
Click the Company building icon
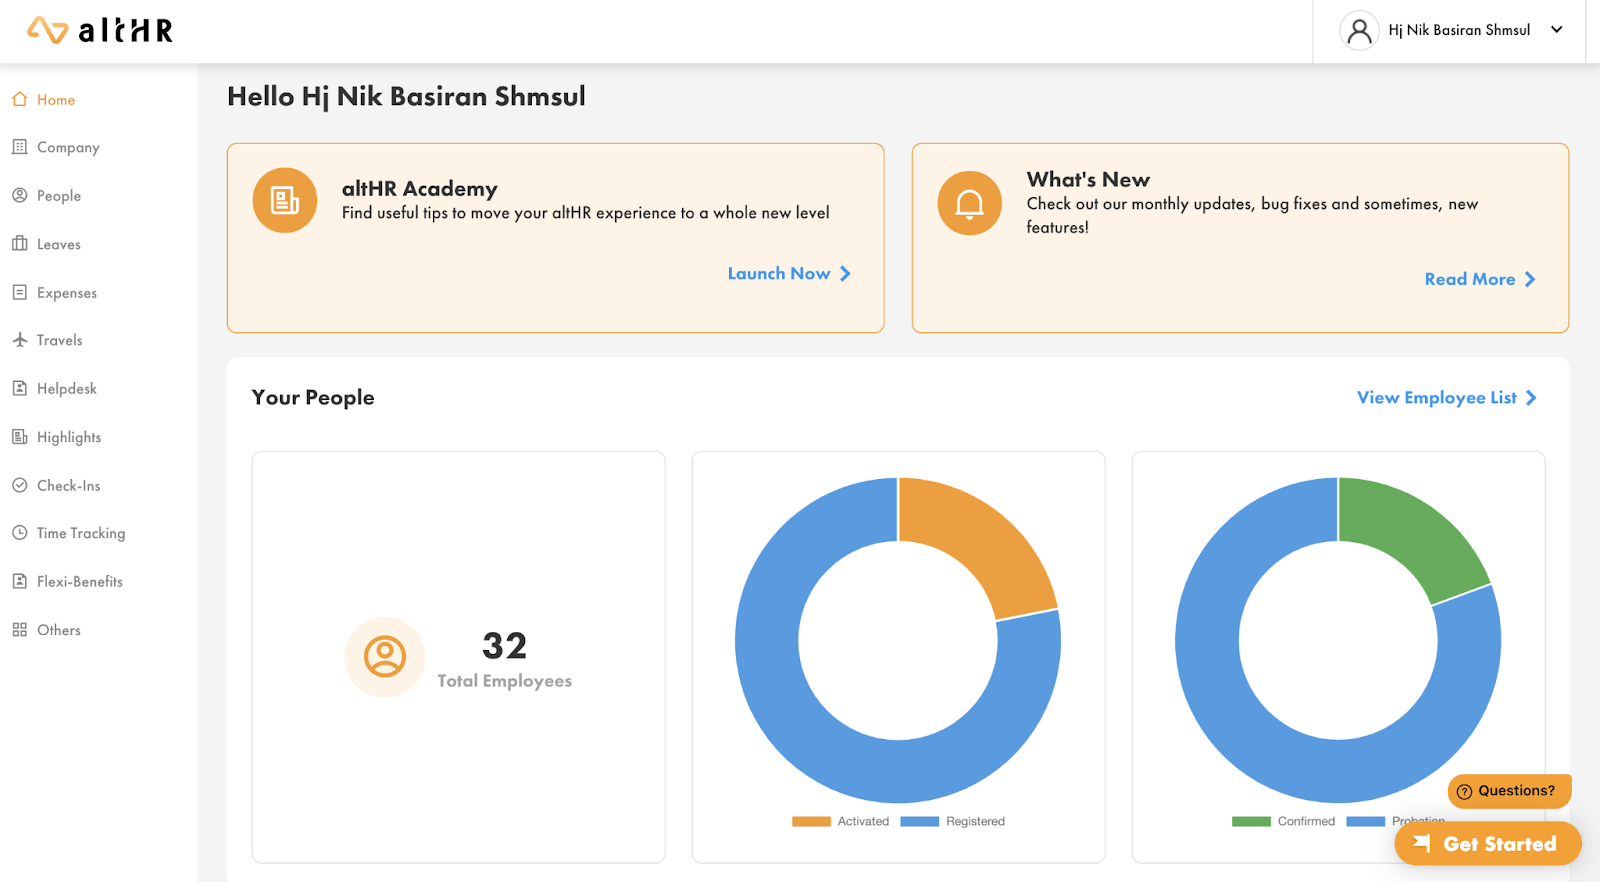(x=19, y=147)
